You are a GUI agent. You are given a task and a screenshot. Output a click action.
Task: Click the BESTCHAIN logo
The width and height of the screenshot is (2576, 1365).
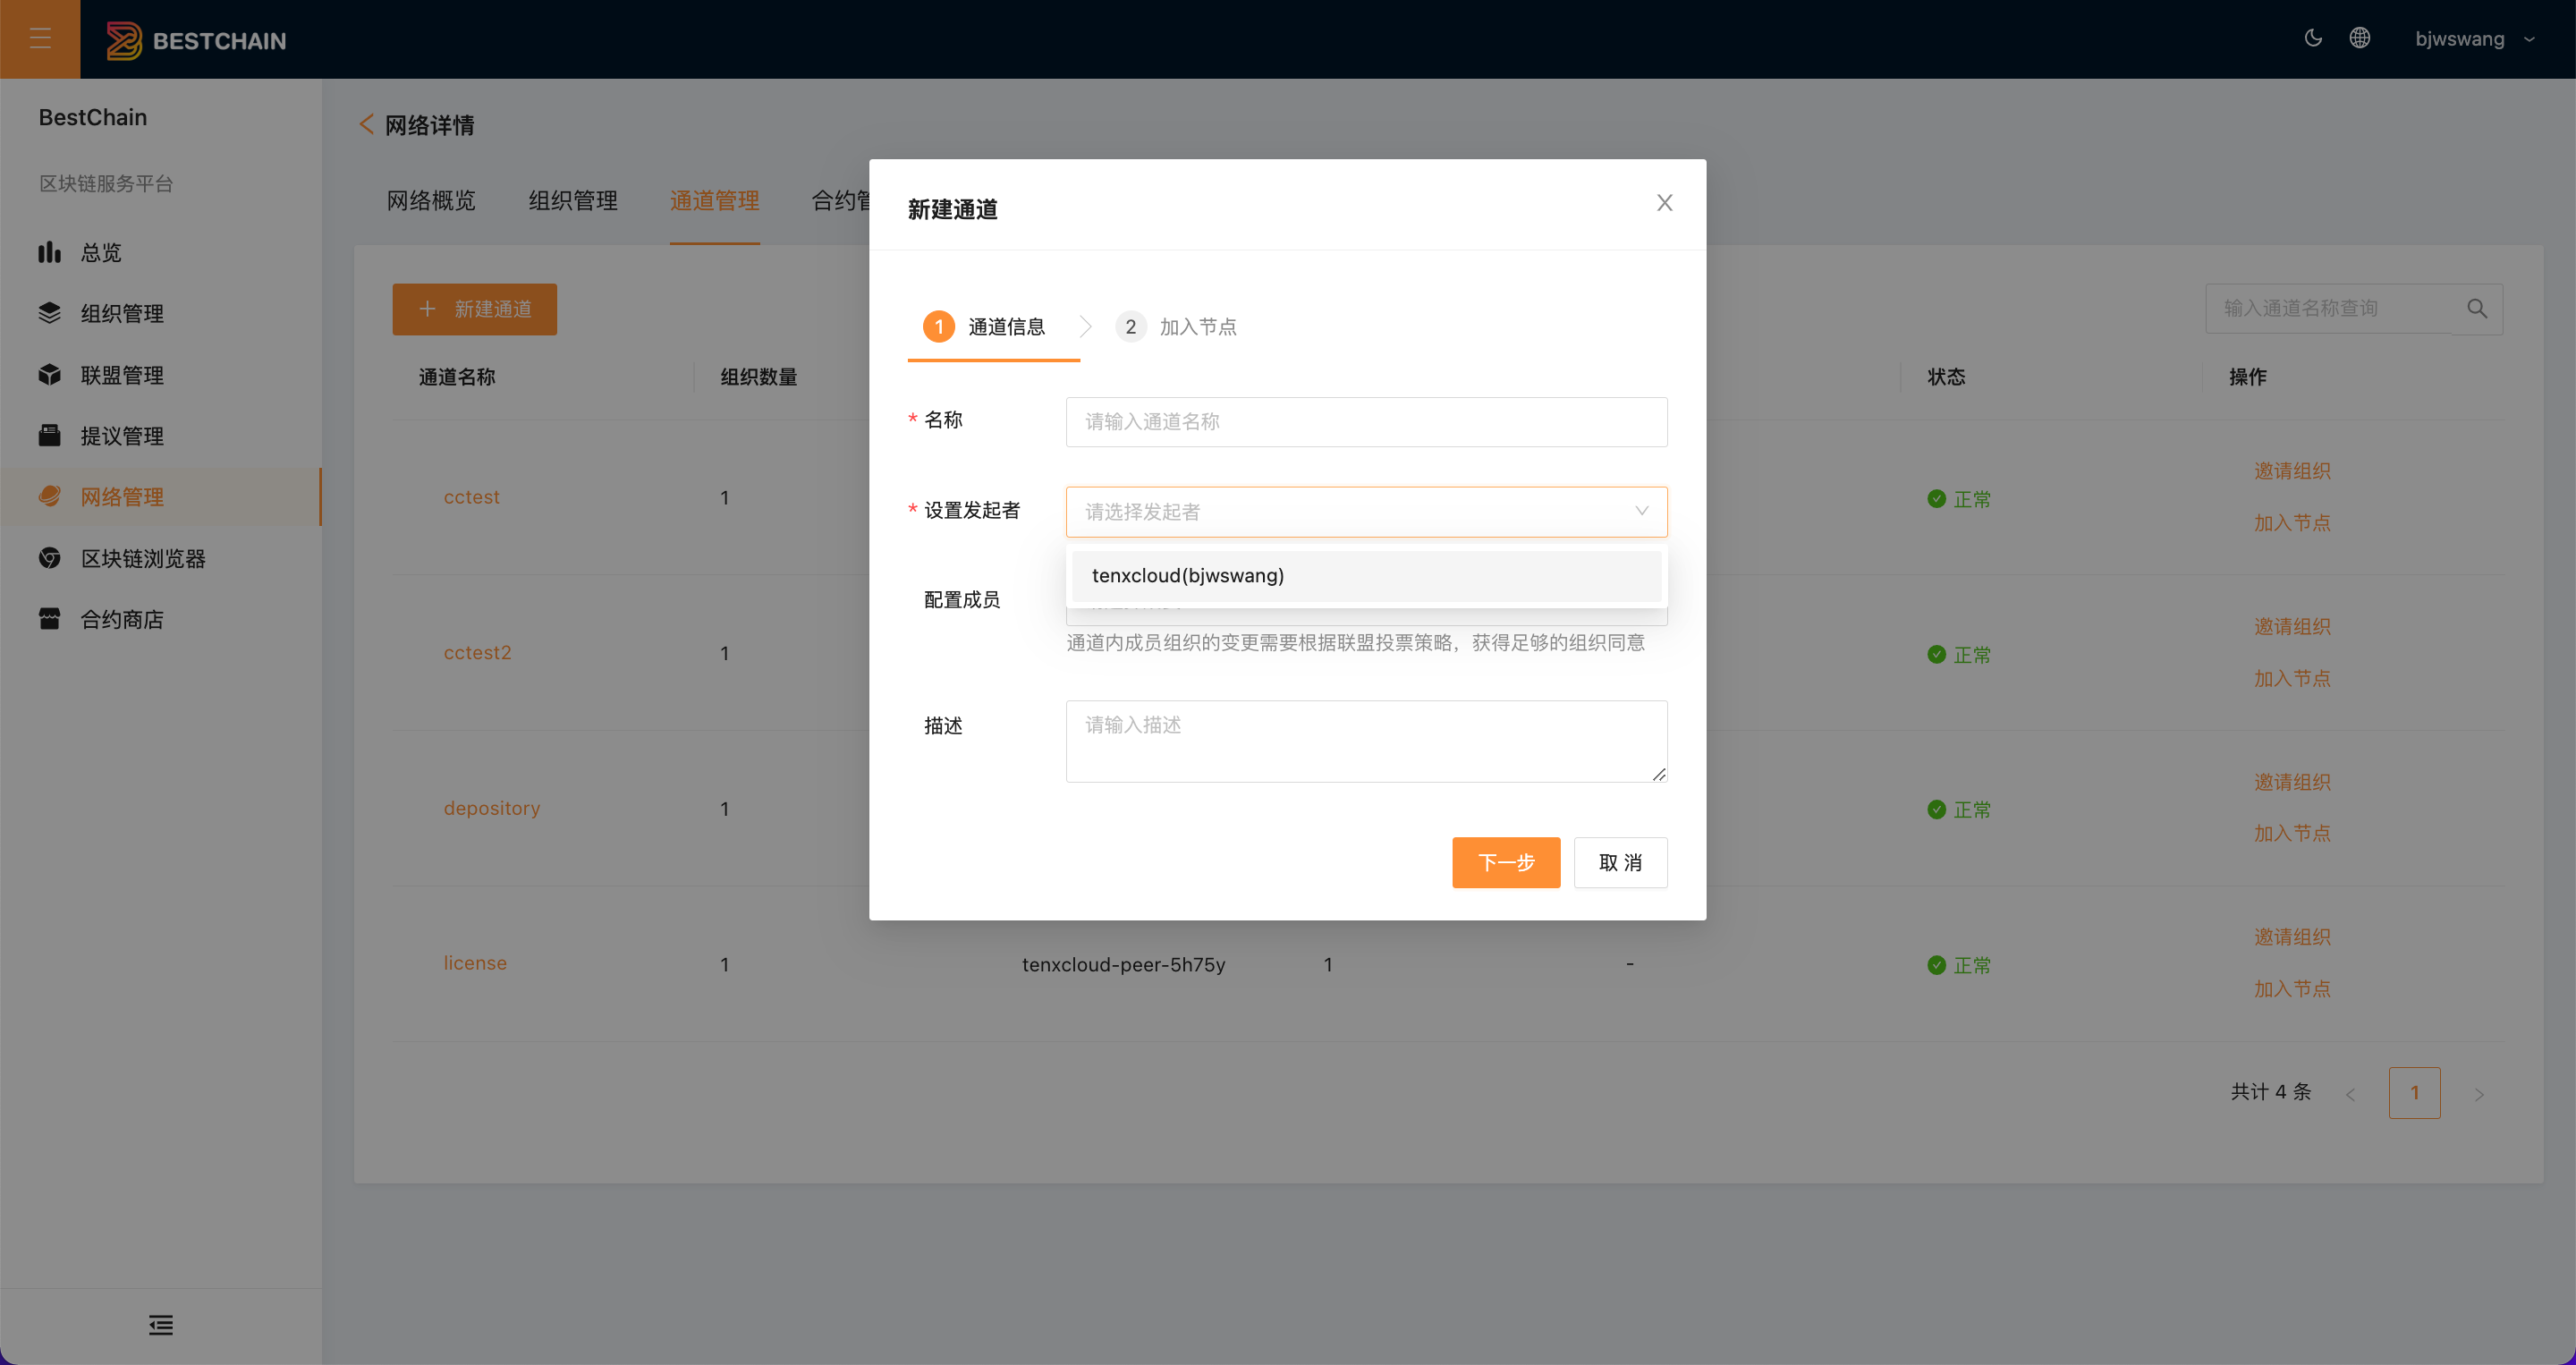[196, 40]
